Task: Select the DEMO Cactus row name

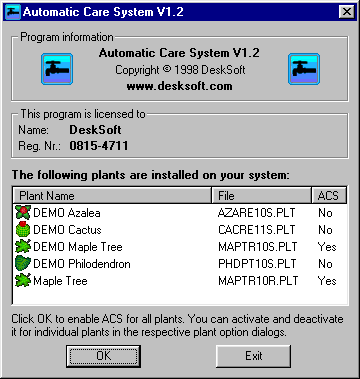Action: tap(67, 230)
